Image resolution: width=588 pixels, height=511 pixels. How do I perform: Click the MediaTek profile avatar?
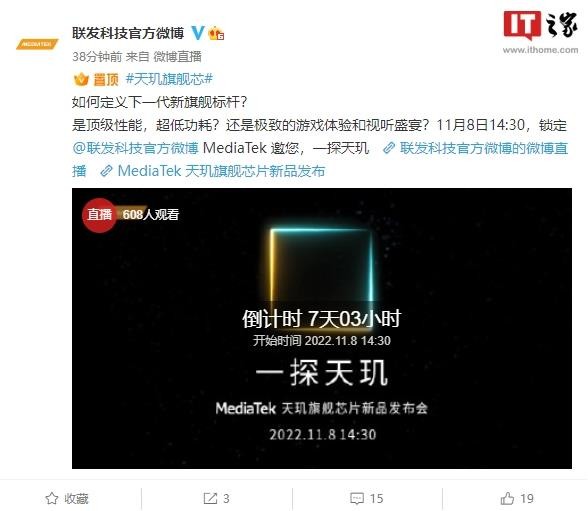(37, 44)
